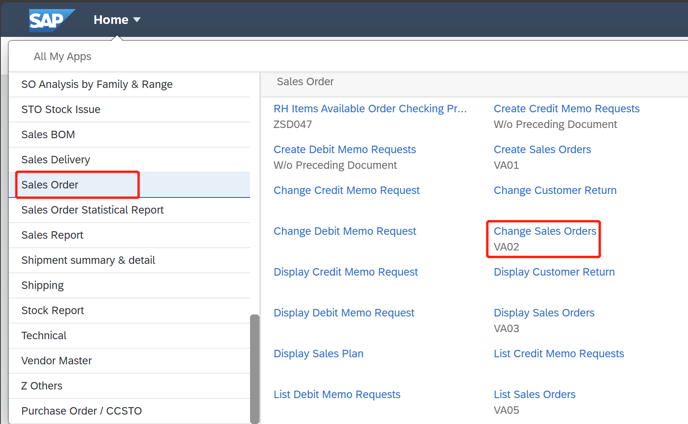Open Purchase Order / CCSTO category
Image resolution: width=688 pixels, height=424 pixels.
click(81, 410)
